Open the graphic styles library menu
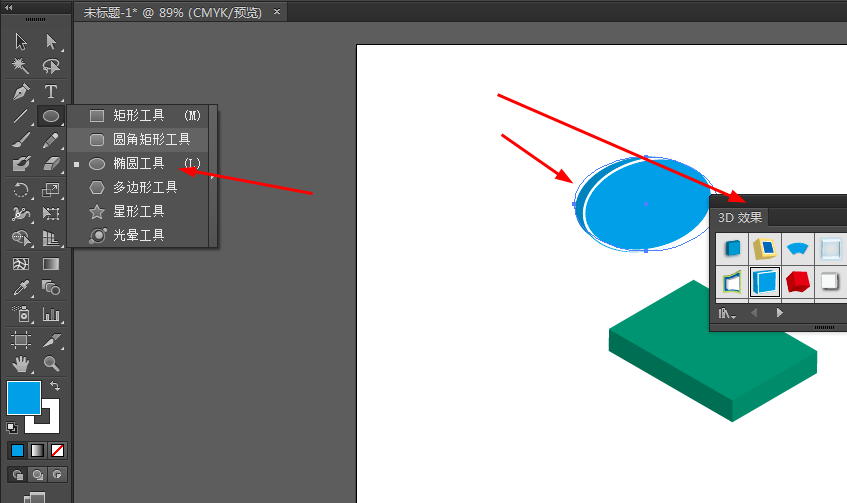Screen dimensions: 847x503 pyautogui.click(x=727, y=313)
